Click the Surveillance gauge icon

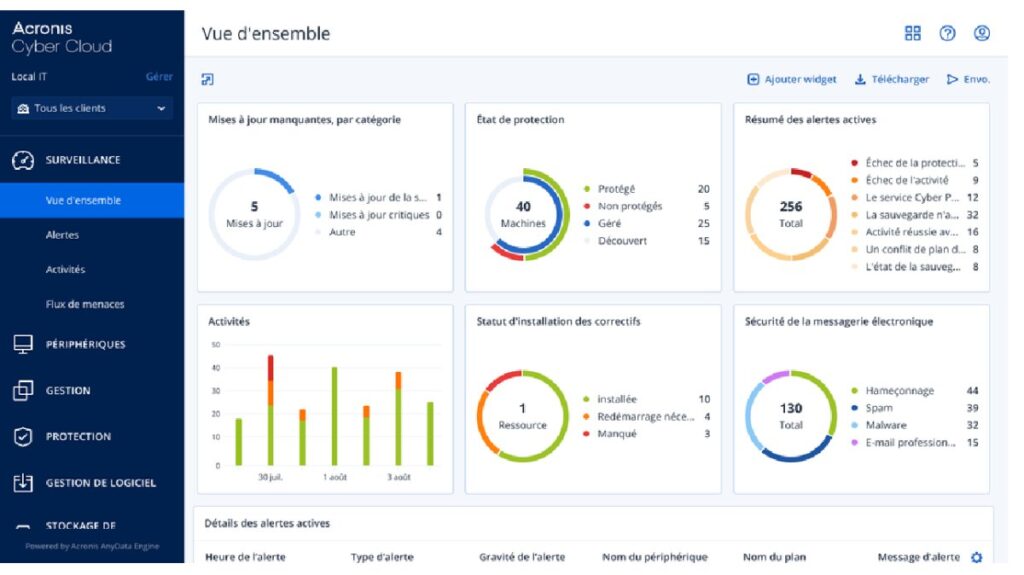point(23,160)
